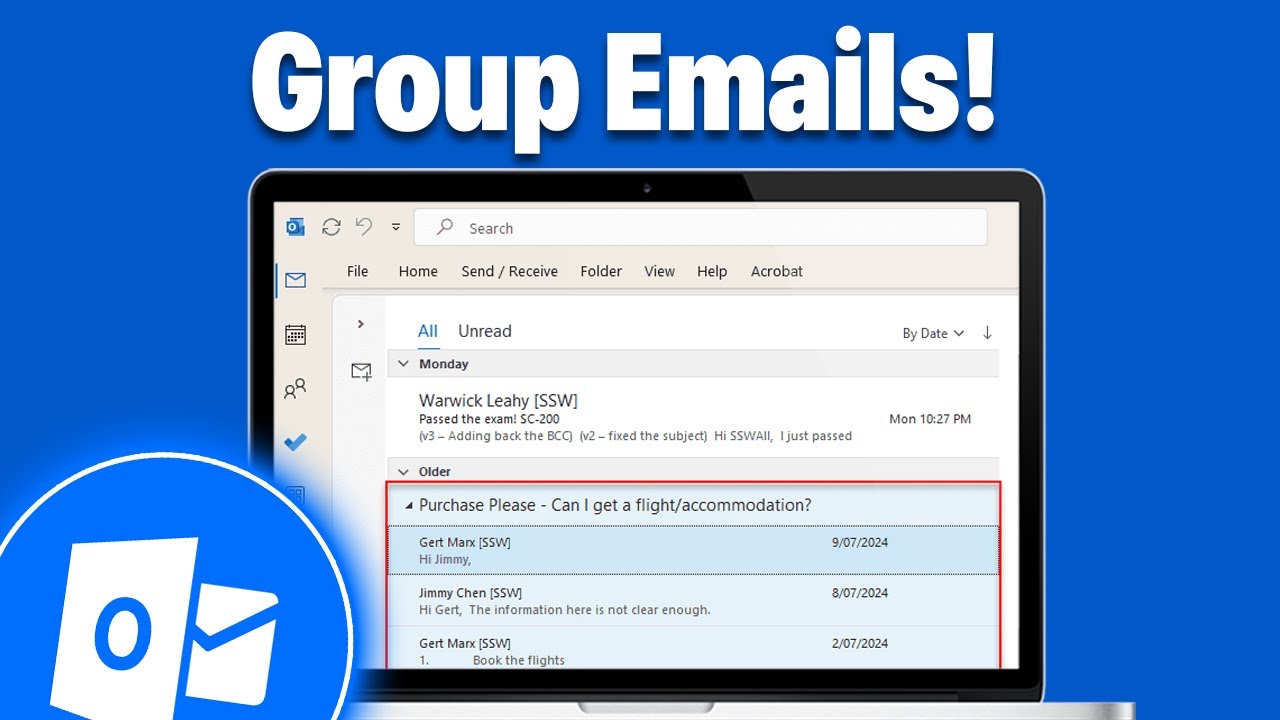This screenshot has height=720, width=1280.
Task: Open the People contacts view
Action: click(x=295, y=389)
